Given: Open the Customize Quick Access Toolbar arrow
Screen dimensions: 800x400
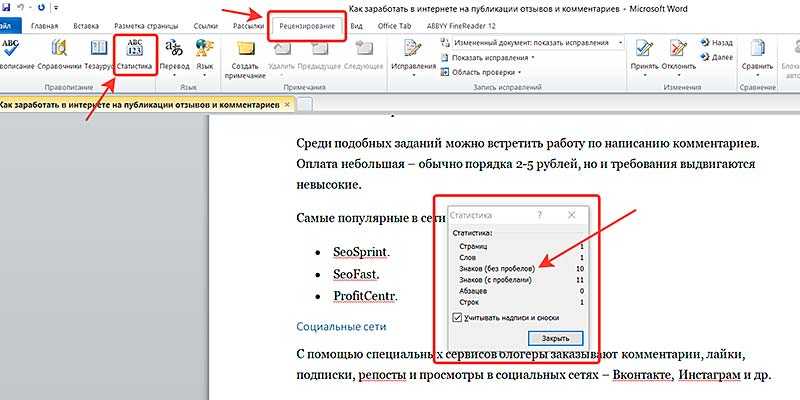Looking at the screenshot, I should coord(56,9).
